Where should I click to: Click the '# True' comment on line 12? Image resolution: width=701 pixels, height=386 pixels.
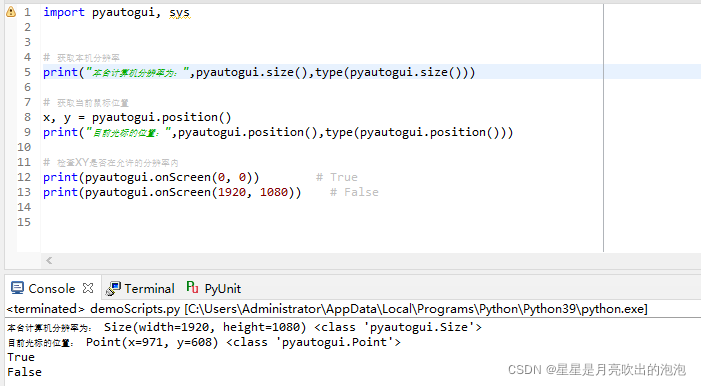(337, 177)
